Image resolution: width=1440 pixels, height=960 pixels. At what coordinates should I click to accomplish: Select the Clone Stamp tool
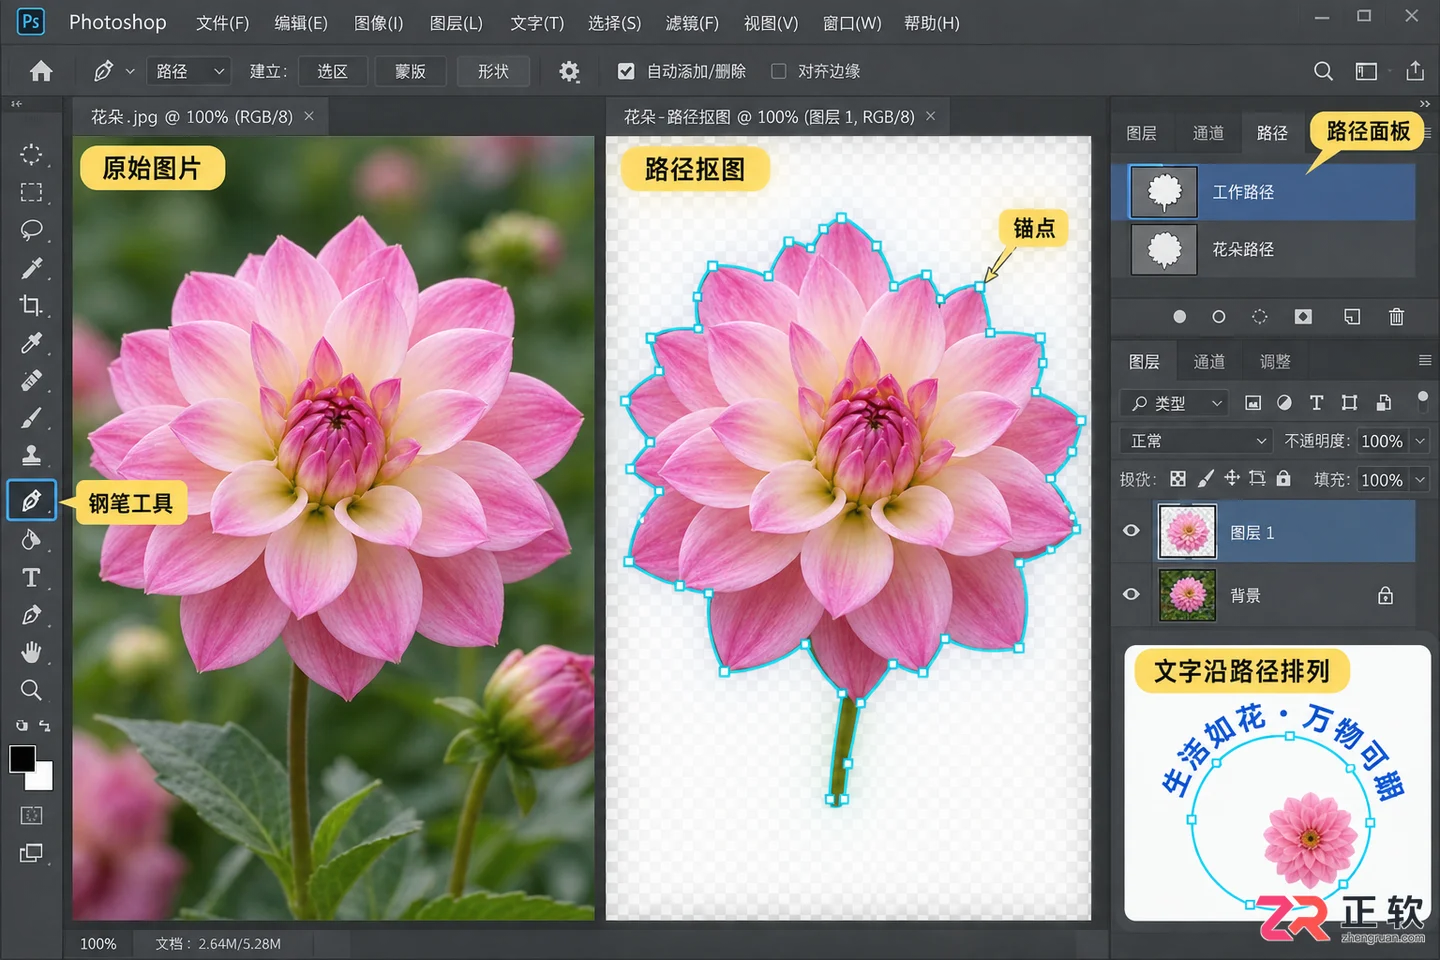pyautogui.click(x=31, y=456)
